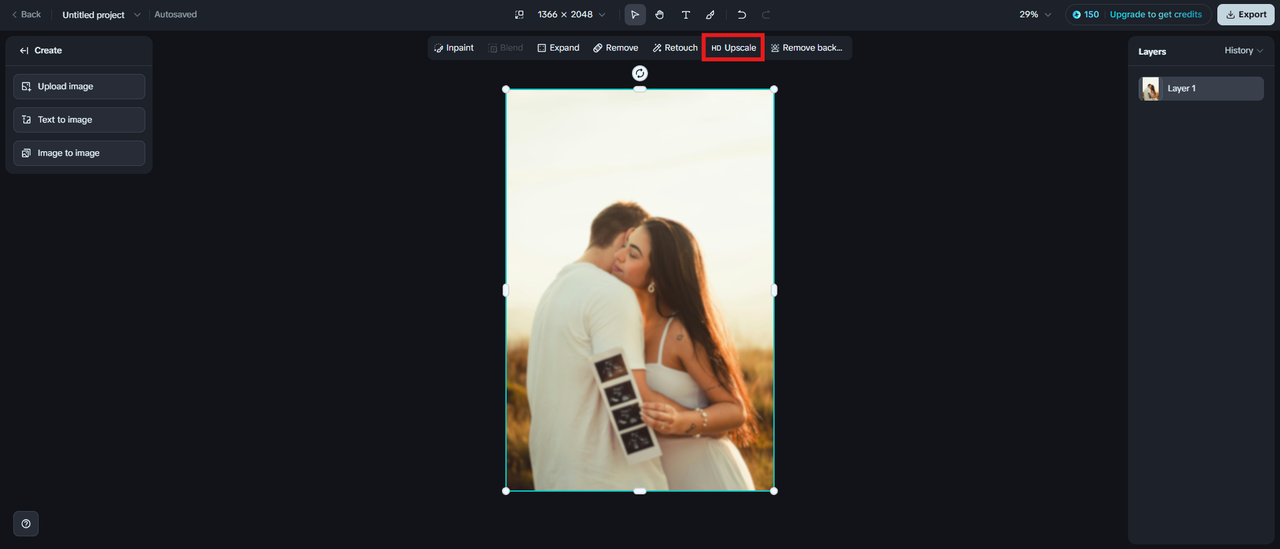This screenshot has height=549, width=1280.
Task: Choose the Retouch tool
Action: 675,48
